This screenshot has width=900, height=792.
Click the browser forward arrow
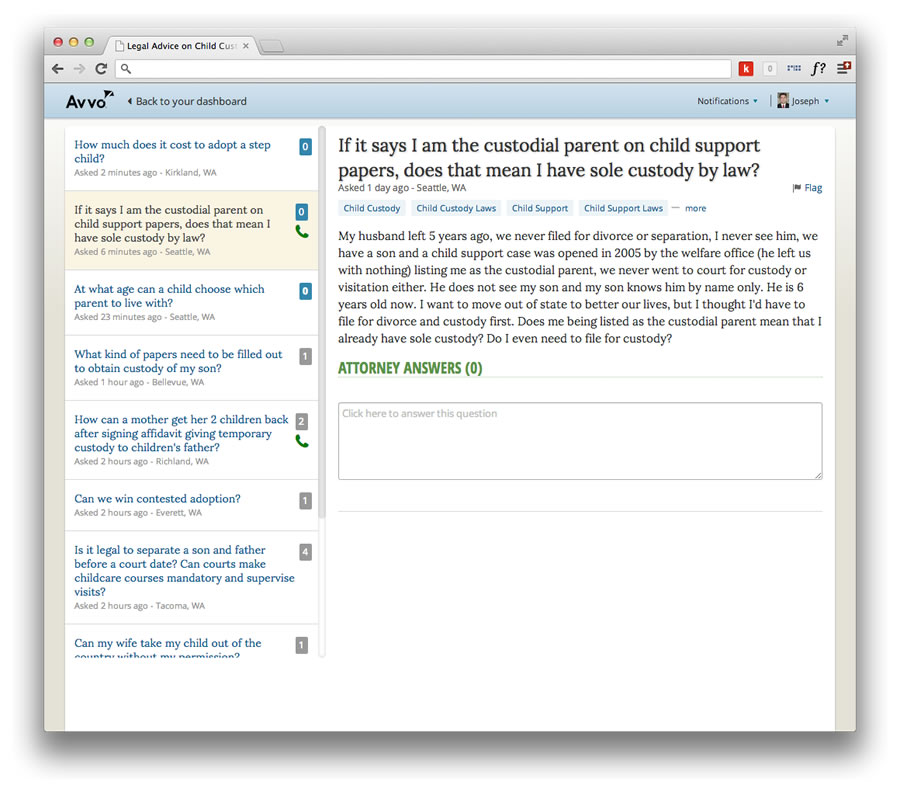pyautogui.click(x=79, y=69)
